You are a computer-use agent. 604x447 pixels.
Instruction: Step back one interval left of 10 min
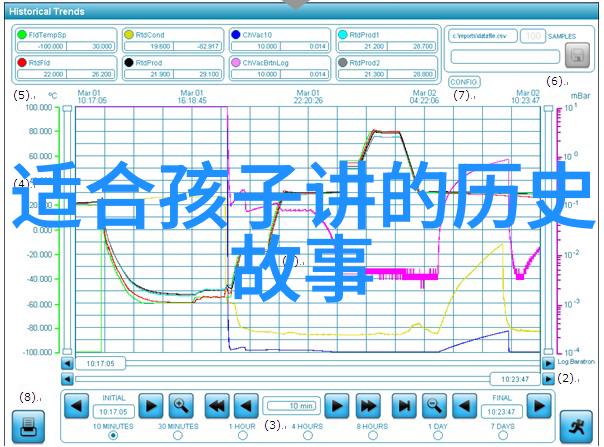click(x=246, y=406)
